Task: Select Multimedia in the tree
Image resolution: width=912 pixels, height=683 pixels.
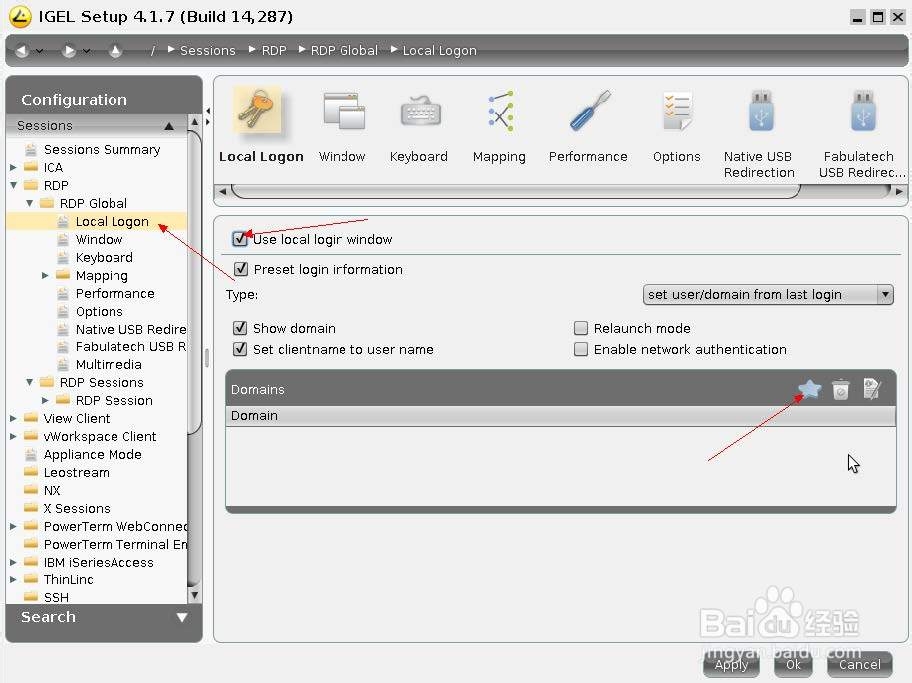Action: click(x=109, y=365)
